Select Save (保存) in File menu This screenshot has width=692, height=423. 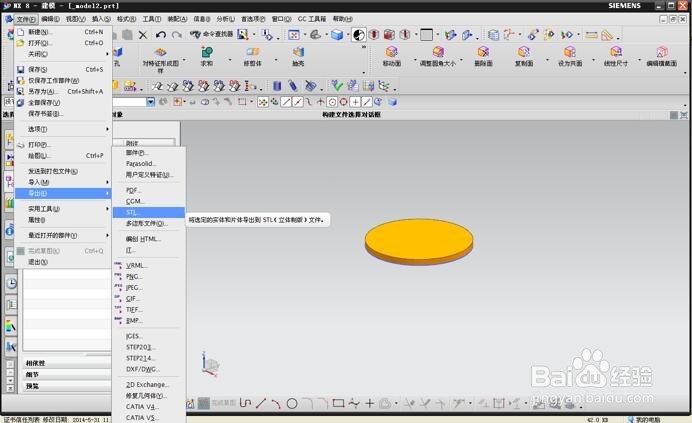tap(63, 69)
